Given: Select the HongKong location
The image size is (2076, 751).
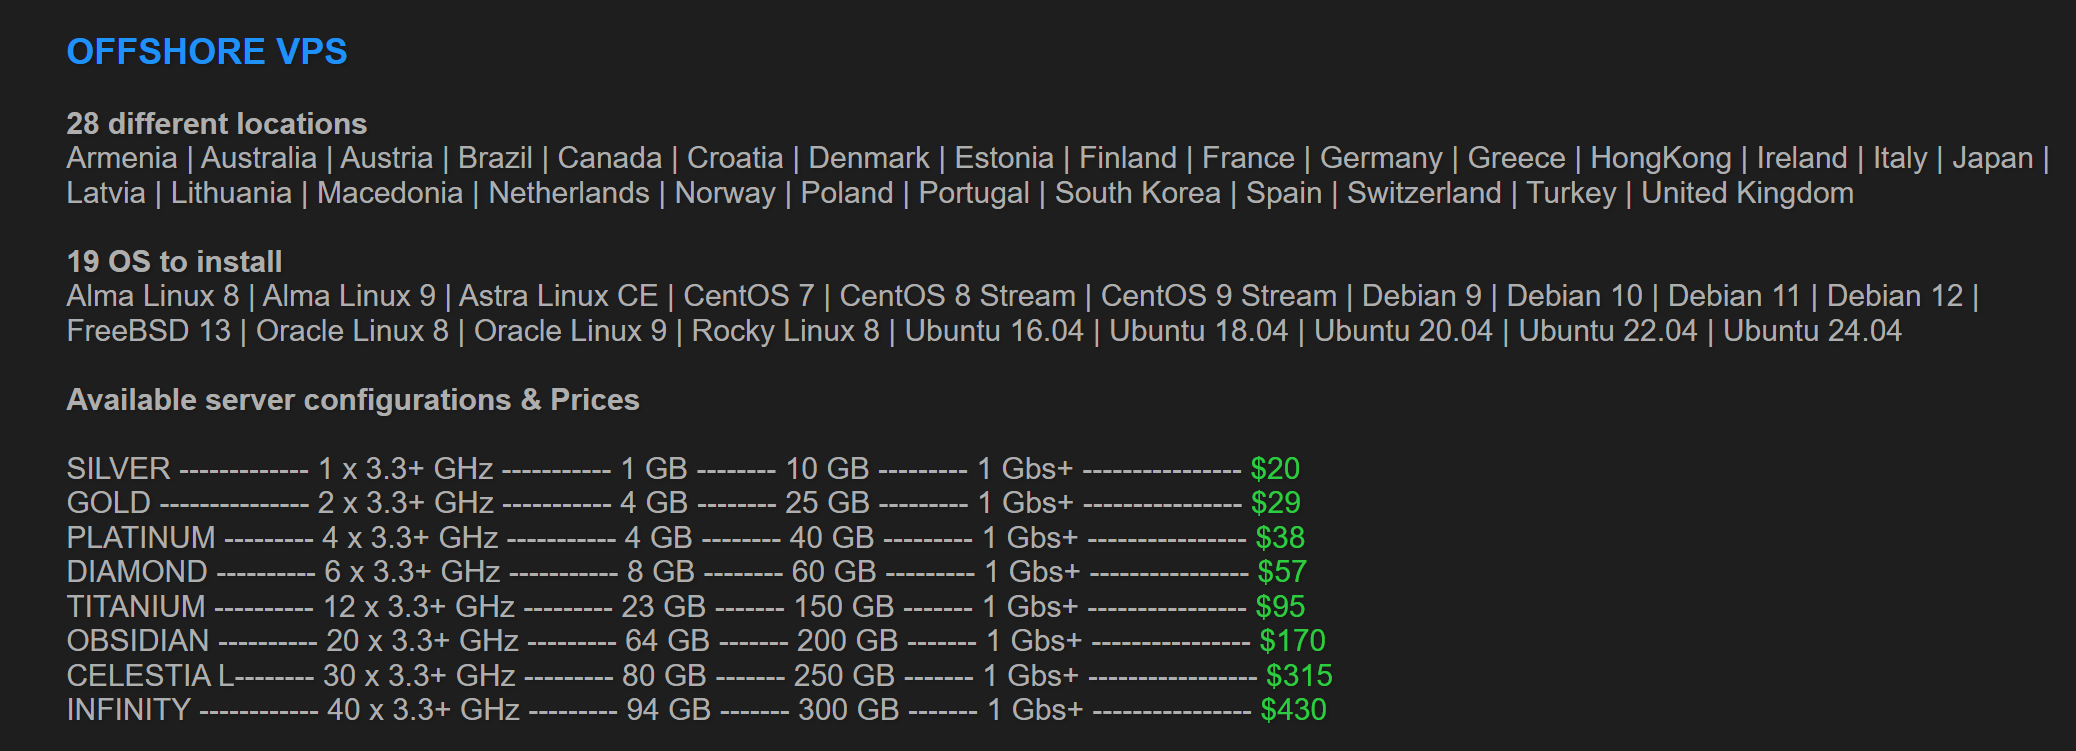Looking at the screenshot, I should coord(1660,158).
